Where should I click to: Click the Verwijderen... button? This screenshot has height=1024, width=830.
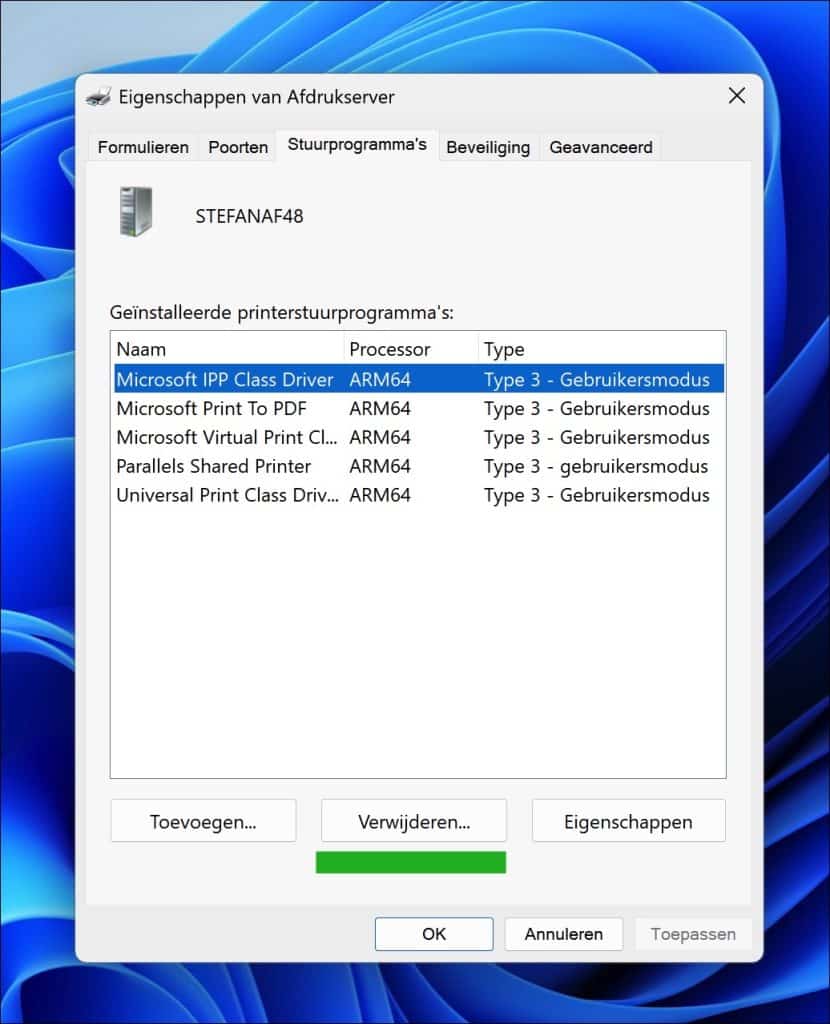pos(413,821)
